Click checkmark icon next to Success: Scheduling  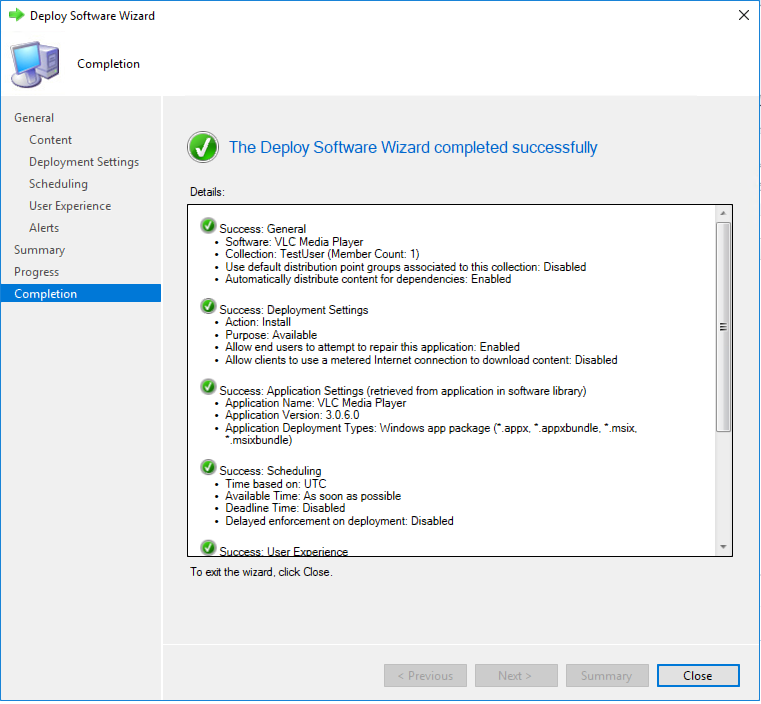click(x=208, y=468)
